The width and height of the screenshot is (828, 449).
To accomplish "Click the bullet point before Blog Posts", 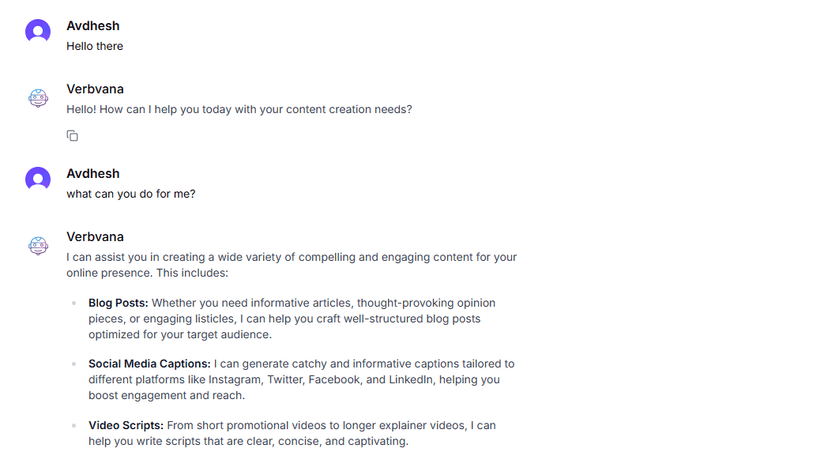I will (74, 303).
